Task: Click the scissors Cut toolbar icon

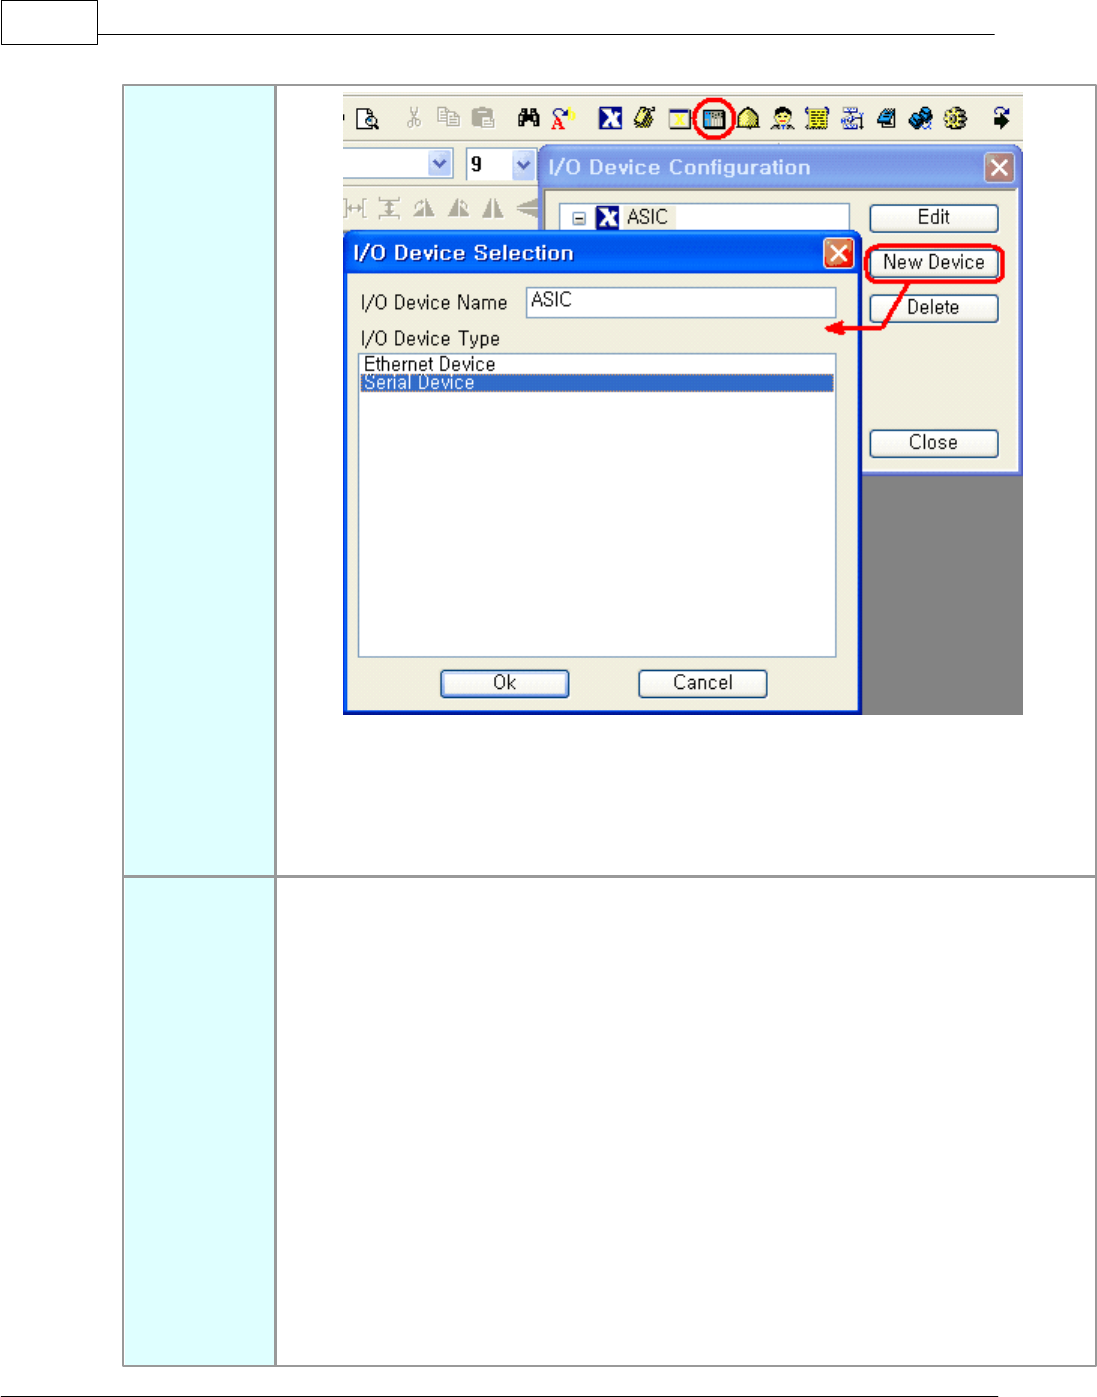Action: coord(413,118)
